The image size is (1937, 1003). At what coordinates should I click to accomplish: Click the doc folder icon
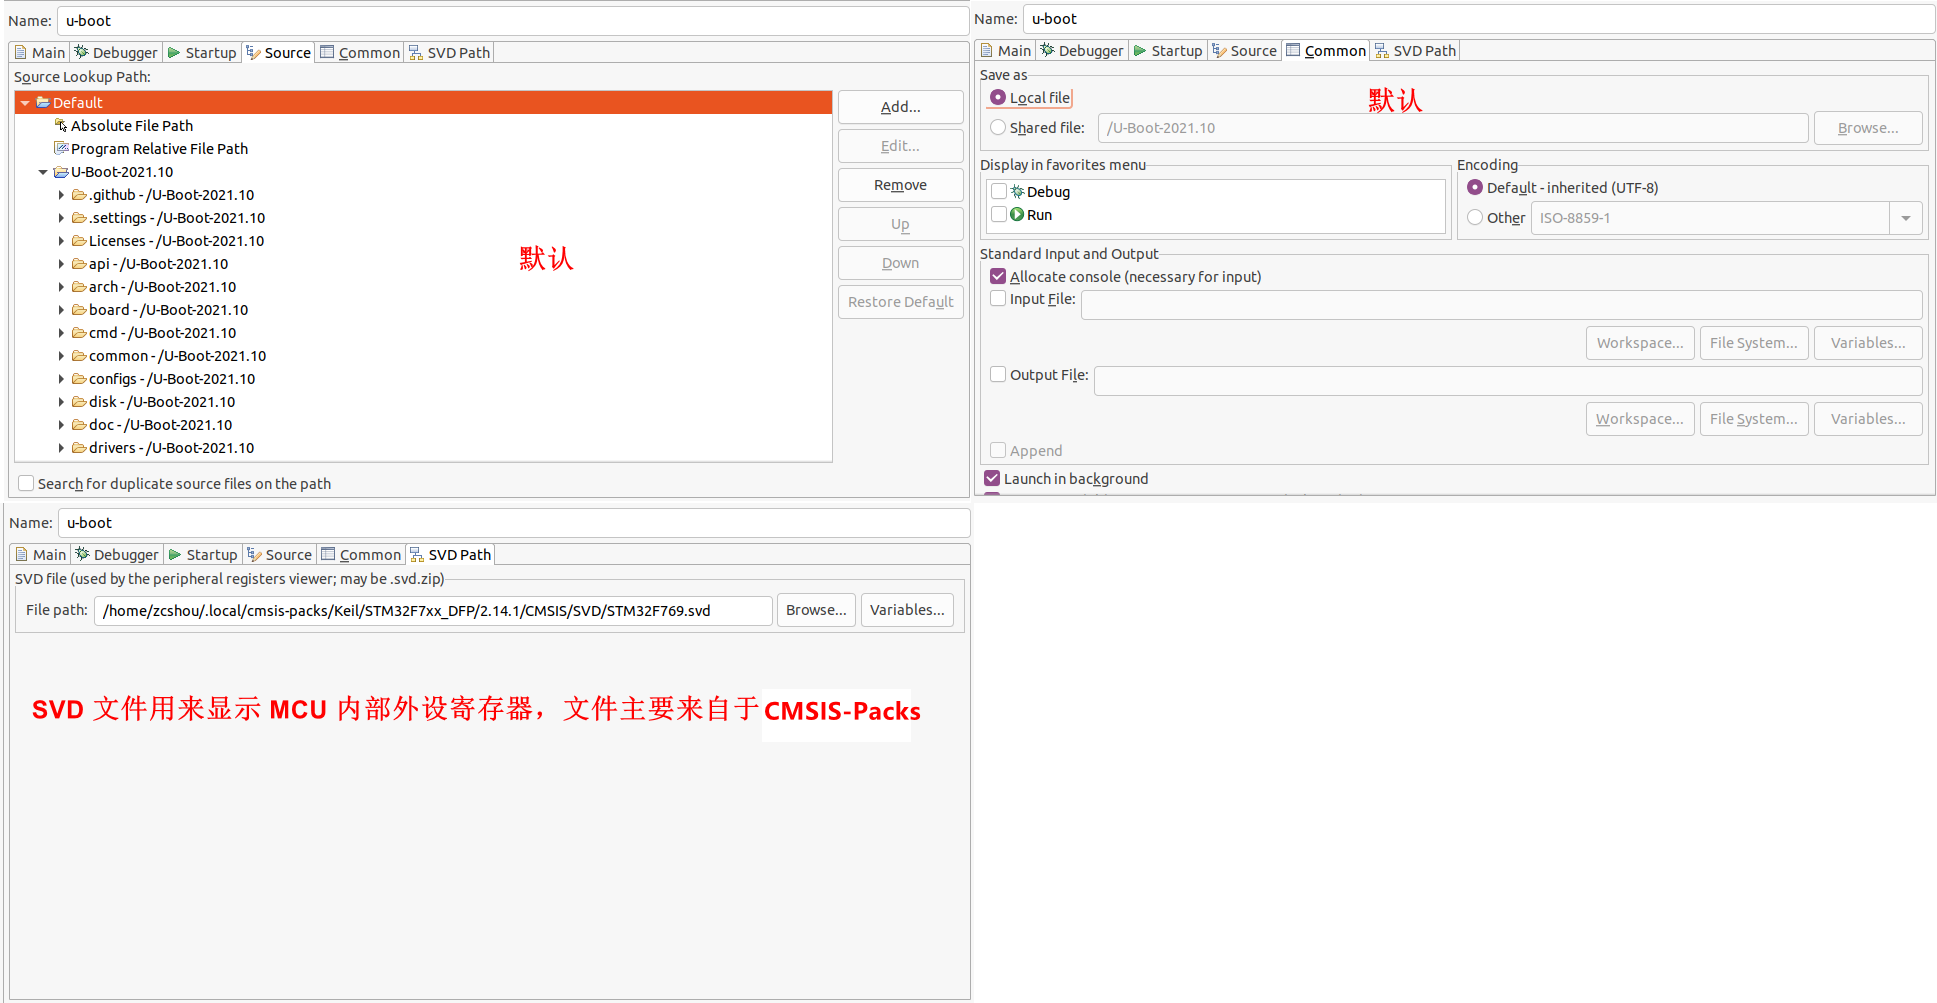pos(79,425)
